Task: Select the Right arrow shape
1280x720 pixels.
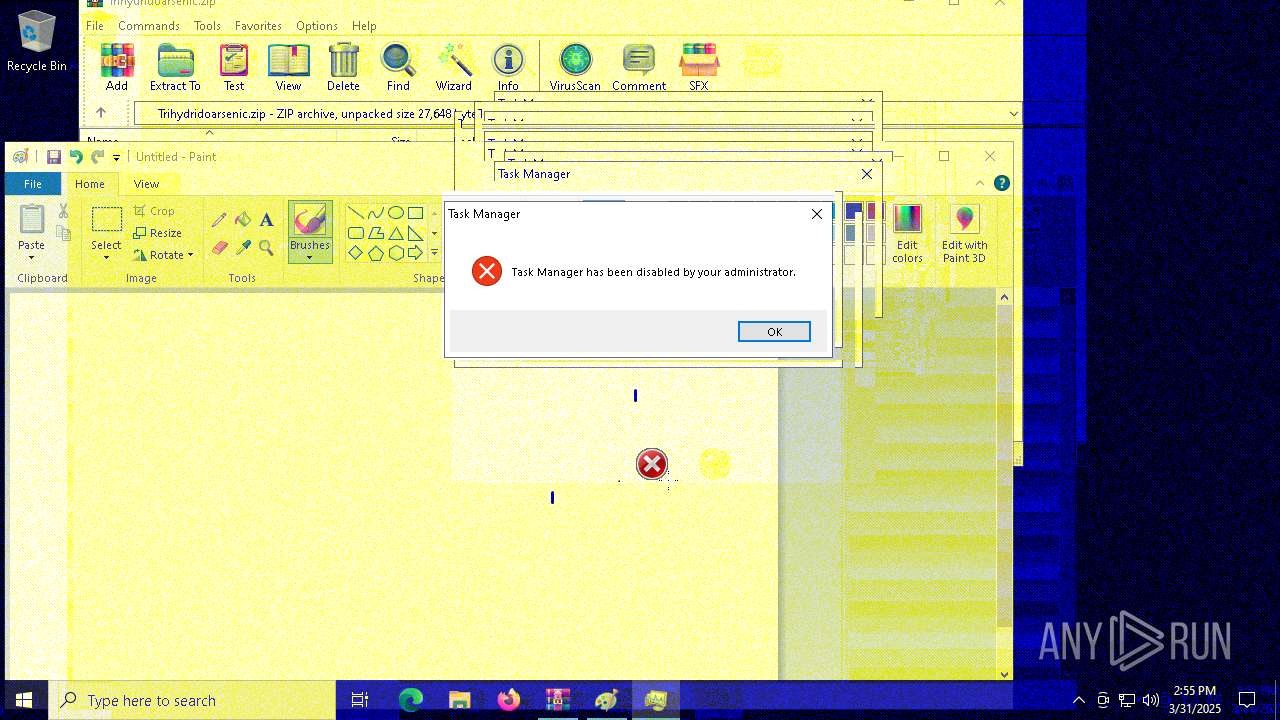Action: [x=415, y=253]
